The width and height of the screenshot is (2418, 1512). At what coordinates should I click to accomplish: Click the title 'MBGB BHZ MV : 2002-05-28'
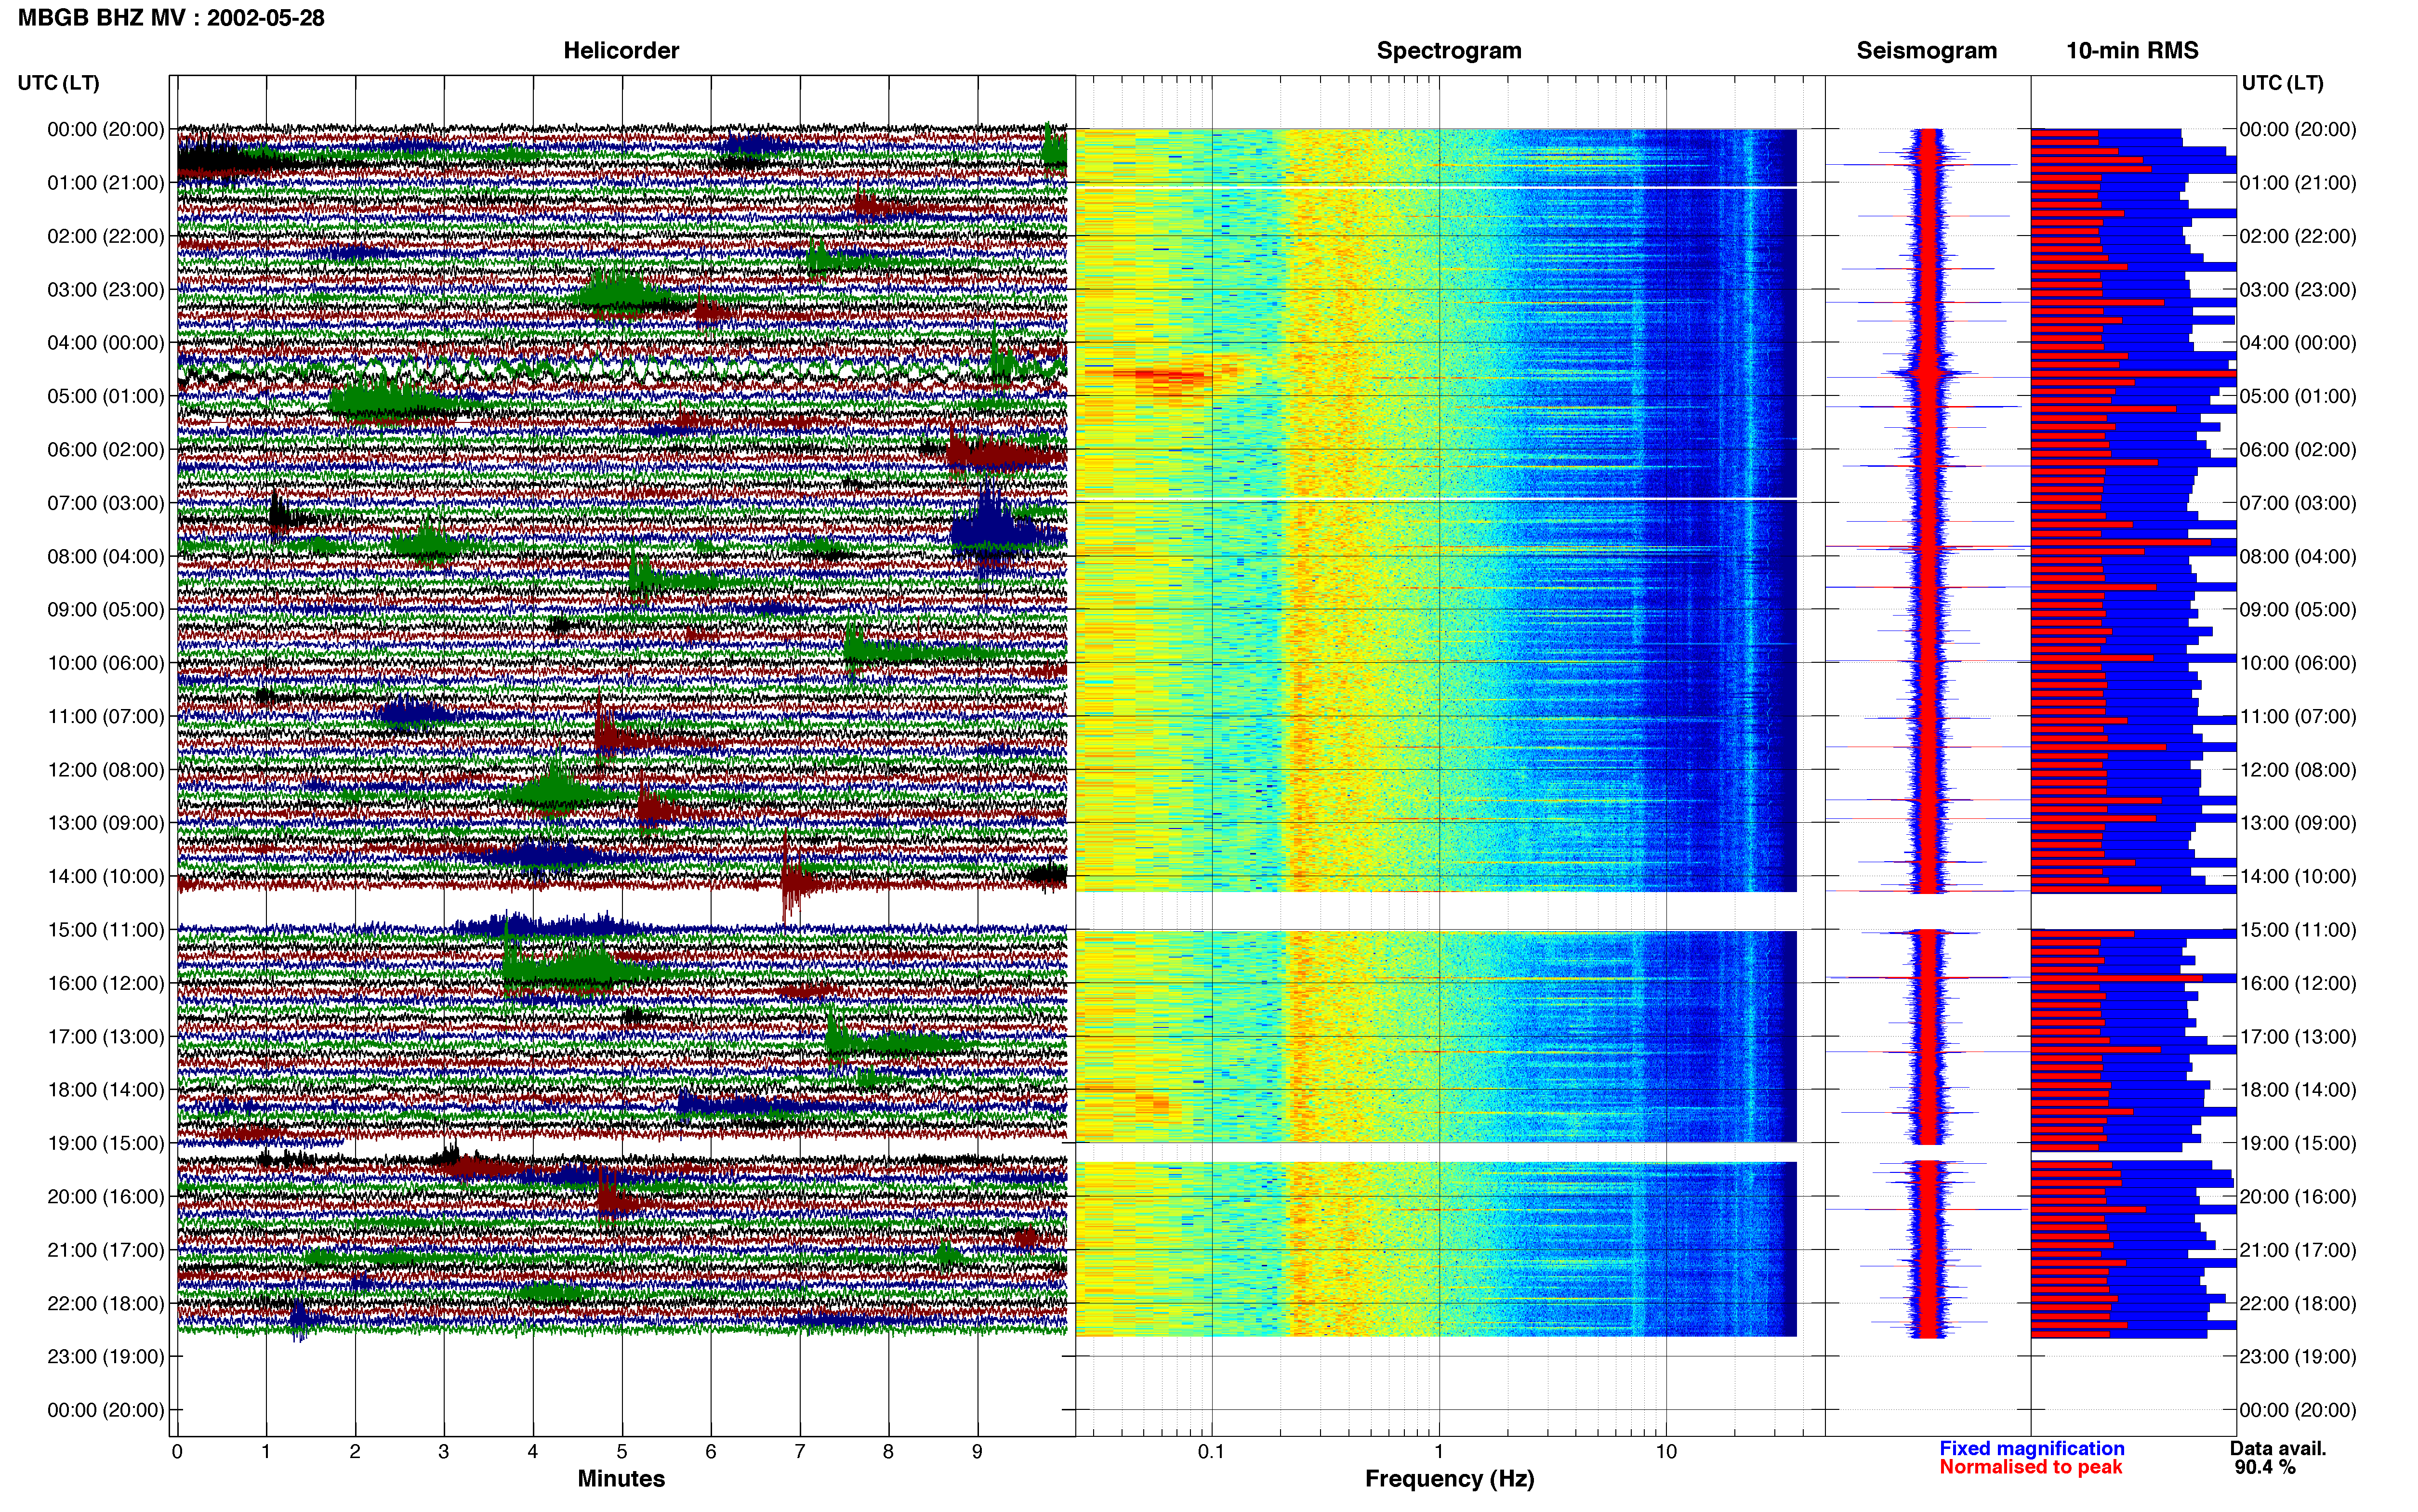coord(171,18)
